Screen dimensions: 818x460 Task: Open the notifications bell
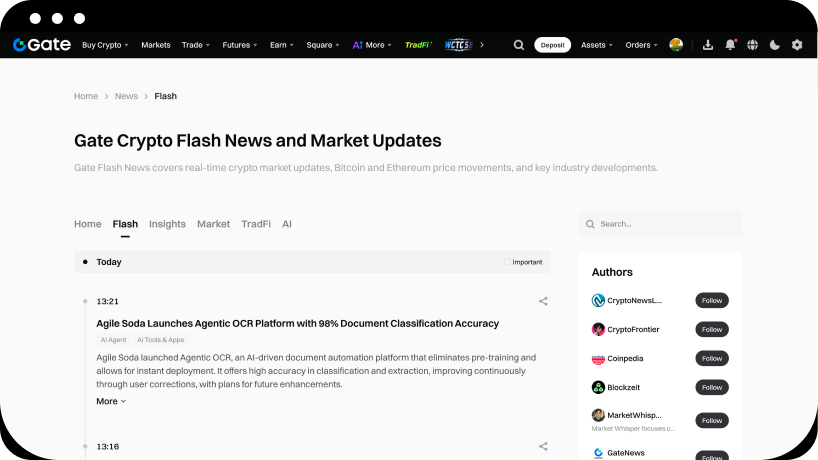(x=730, y=45)
